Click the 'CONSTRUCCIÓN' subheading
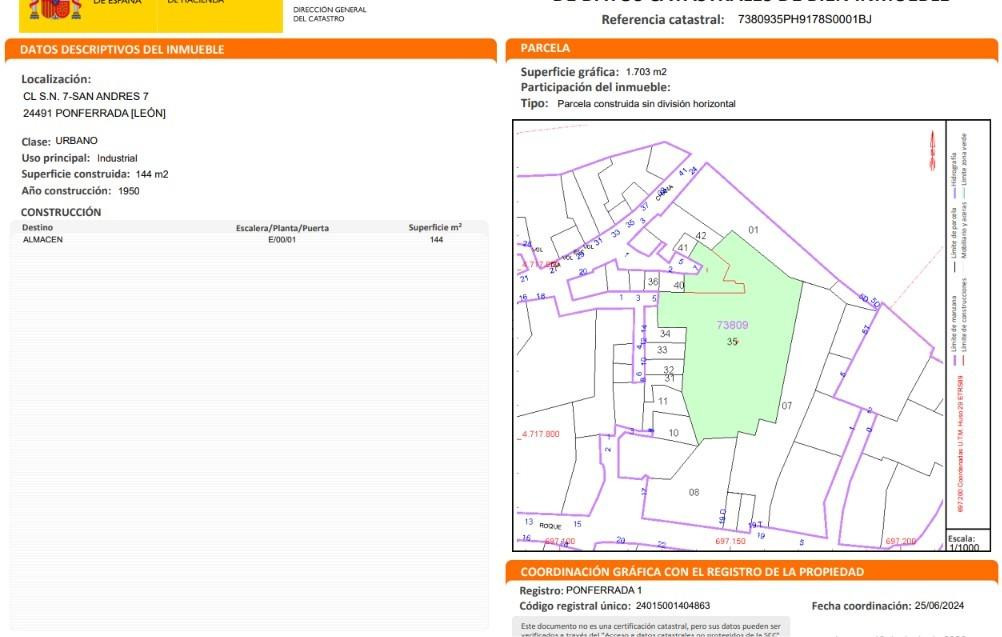 click(x=61, y=212)
